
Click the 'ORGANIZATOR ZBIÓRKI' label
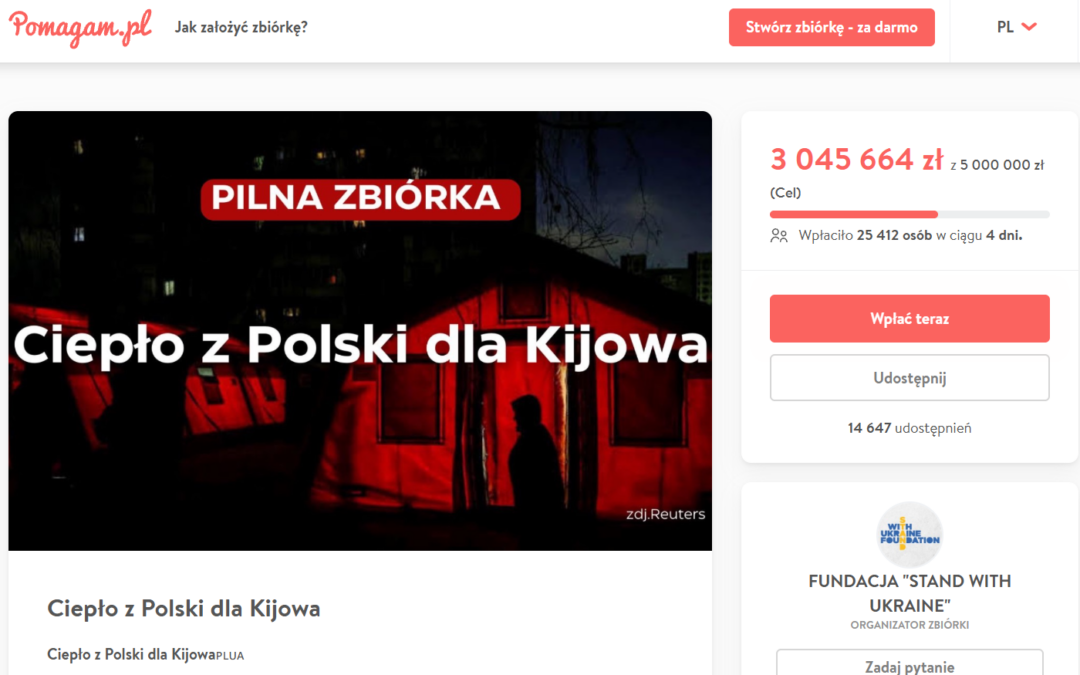pos(909,625)
